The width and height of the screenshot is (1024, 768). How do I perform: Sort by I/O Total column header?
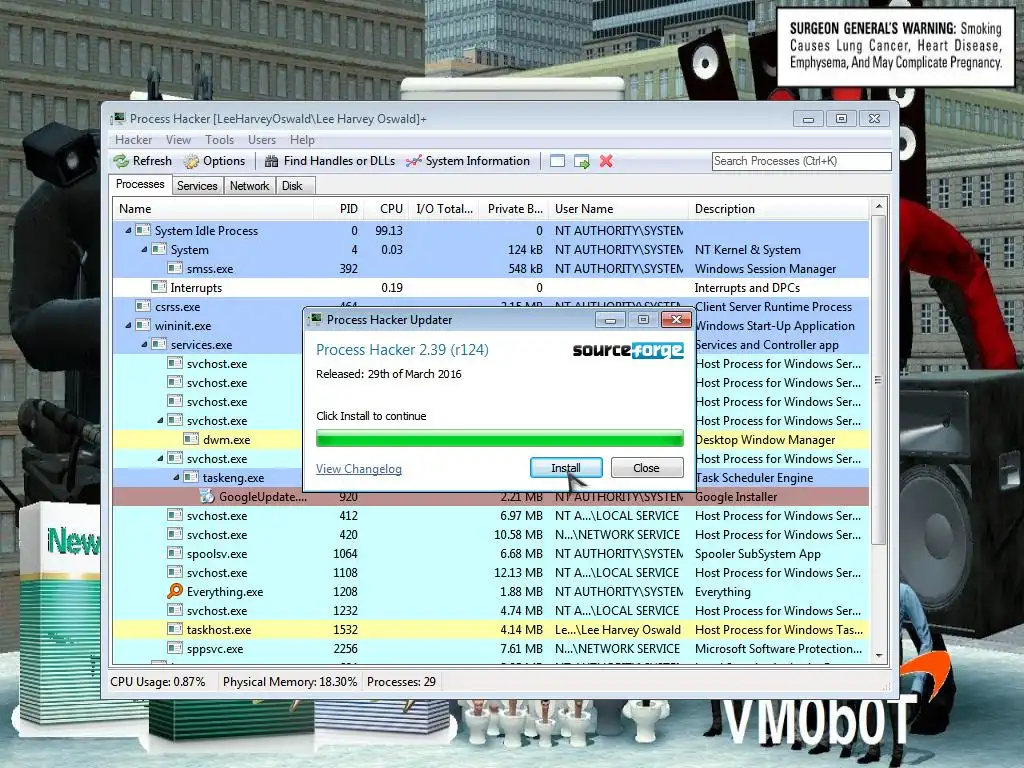pyautogui.click(x=445, y=209)
